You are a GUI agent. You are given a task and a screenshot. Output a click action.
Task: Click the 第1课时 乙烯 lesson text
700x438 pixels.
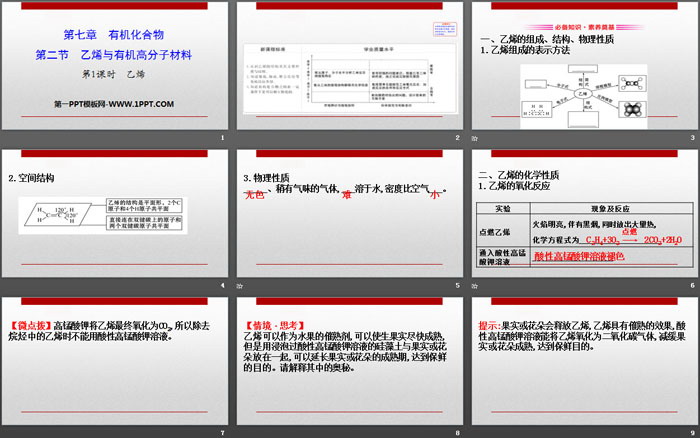tap(113, 74)
